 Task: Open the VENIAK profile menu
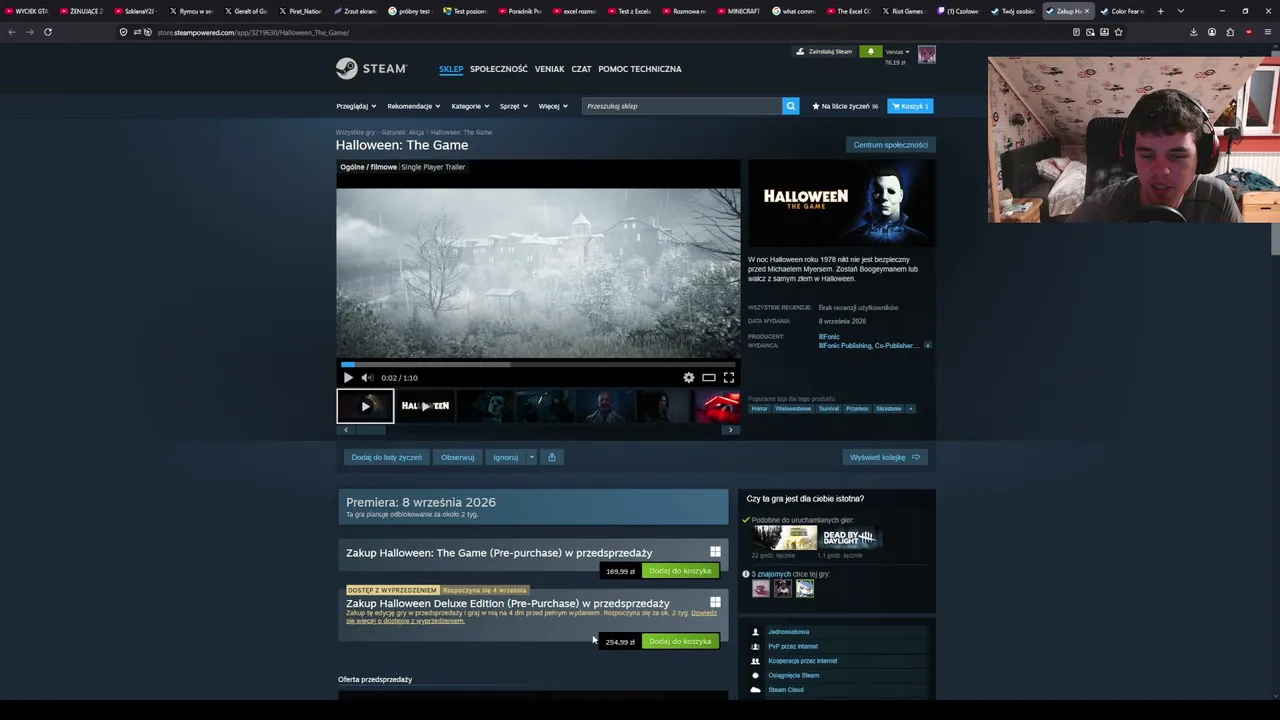549,69
